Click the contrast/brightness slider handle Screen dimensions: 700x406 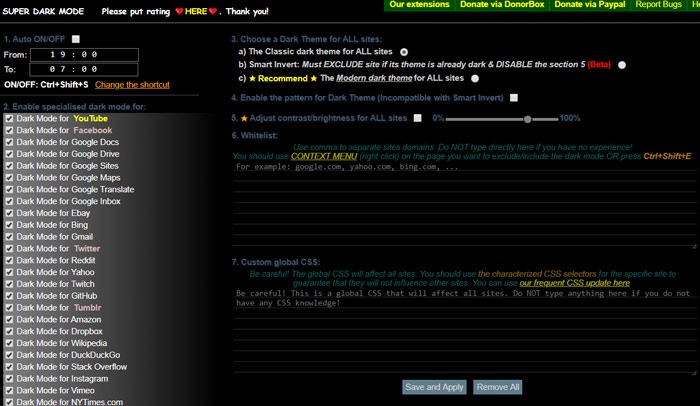click(x=528, y=119)
